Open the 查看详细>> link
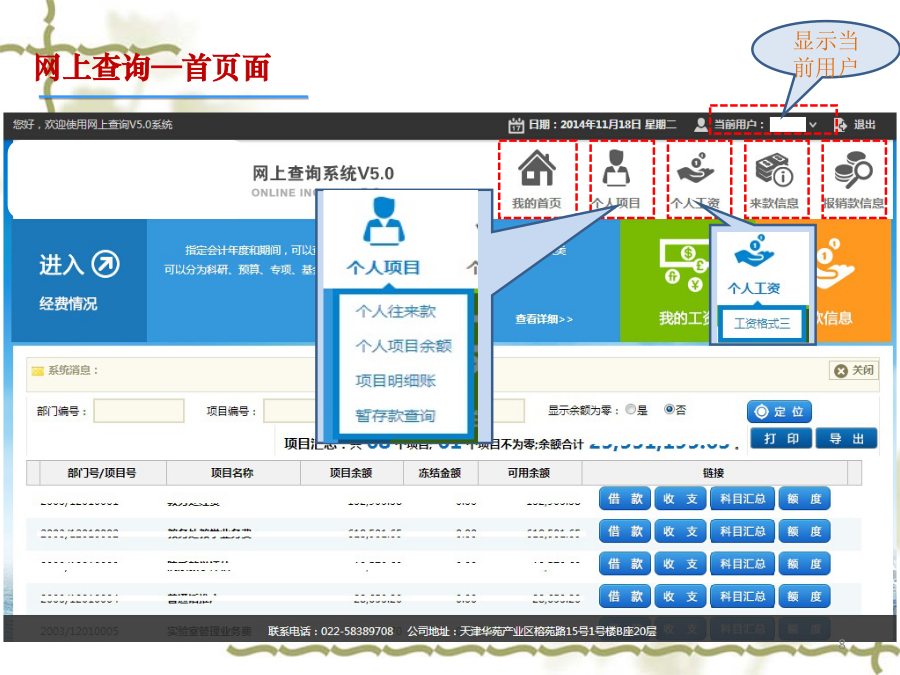Image resolution: width=900 pixels, height=675 pixels. click(x=544, y=319)
